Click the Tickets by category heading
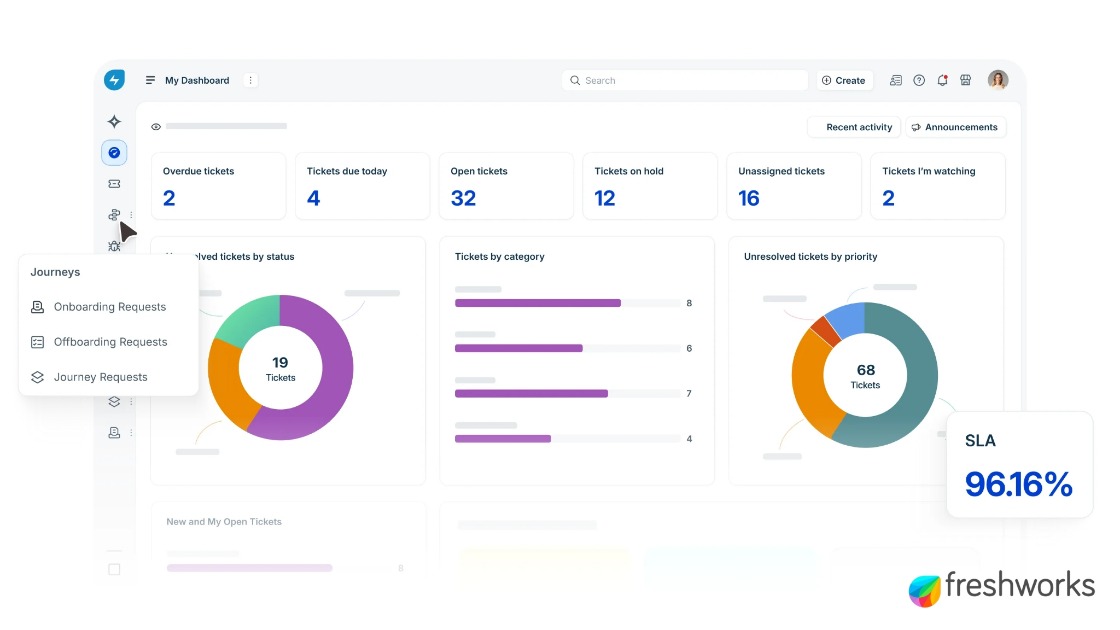Viewport: 1120px width, 630px height. pyautogui.click(x=499, y=256)
